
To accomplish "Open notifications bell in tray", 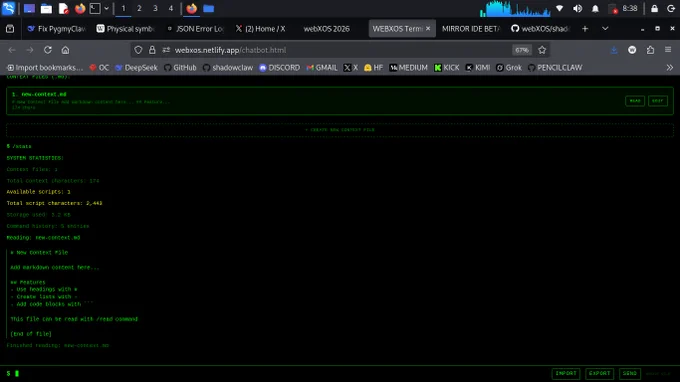I will tap(595, 8).
